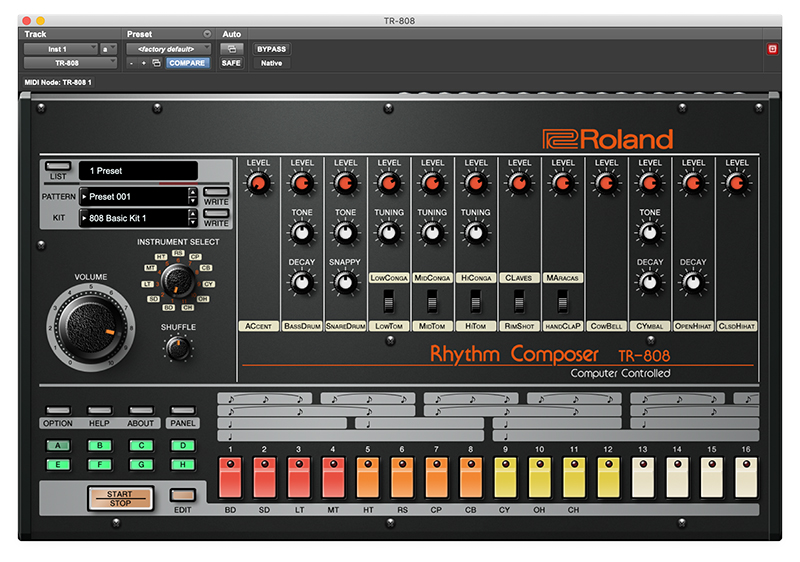Open the TR-808 plugin selector dropdown
Image resolution: width=800 pixels, height=562 pixels.
coord(70,63)
